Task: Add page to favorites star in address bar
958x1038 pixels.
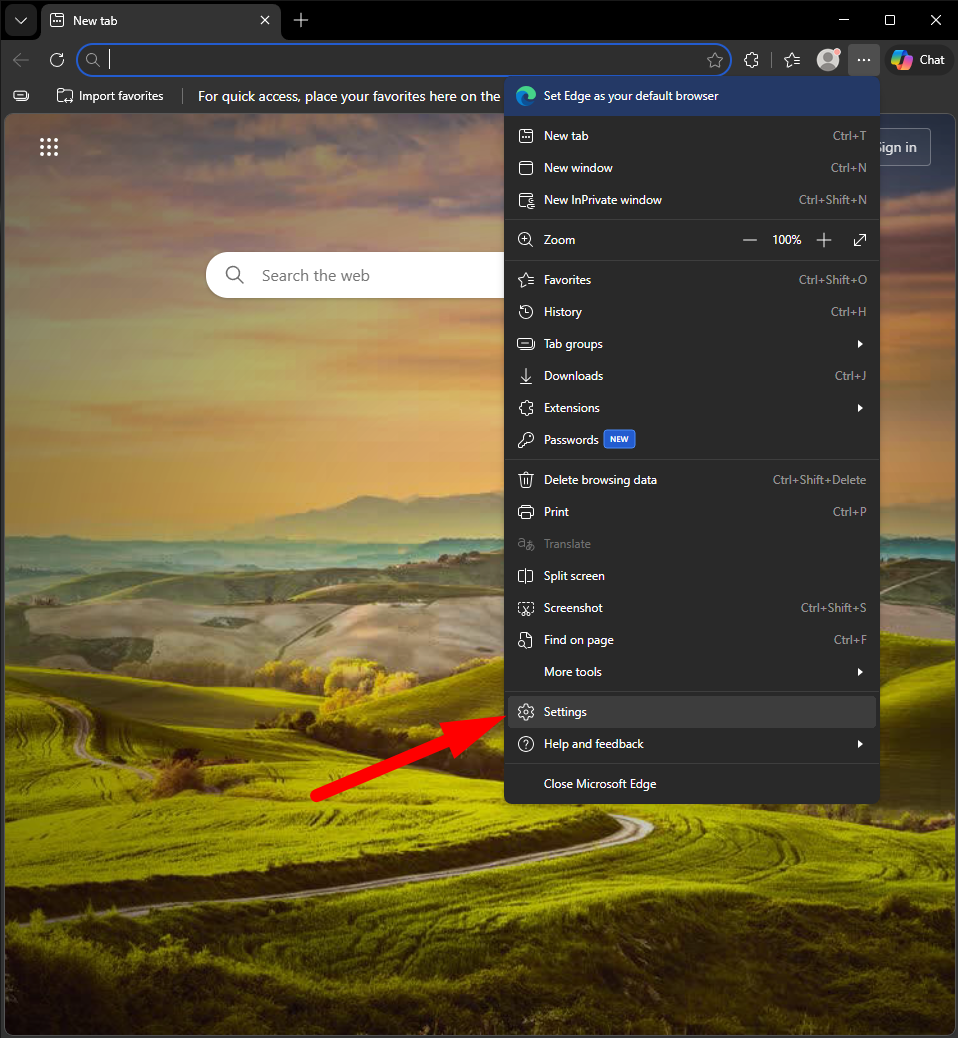Action: (715, 60)
